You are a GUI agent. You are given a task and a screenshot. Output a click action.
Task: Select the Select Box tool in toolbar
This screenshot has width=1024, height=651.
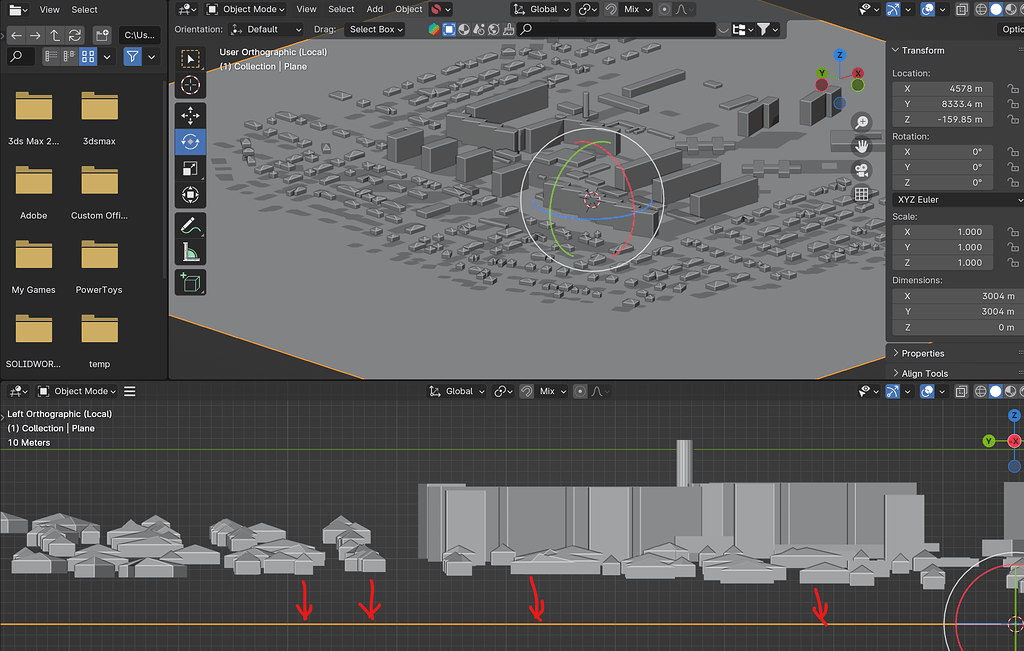tap(190, 59)
